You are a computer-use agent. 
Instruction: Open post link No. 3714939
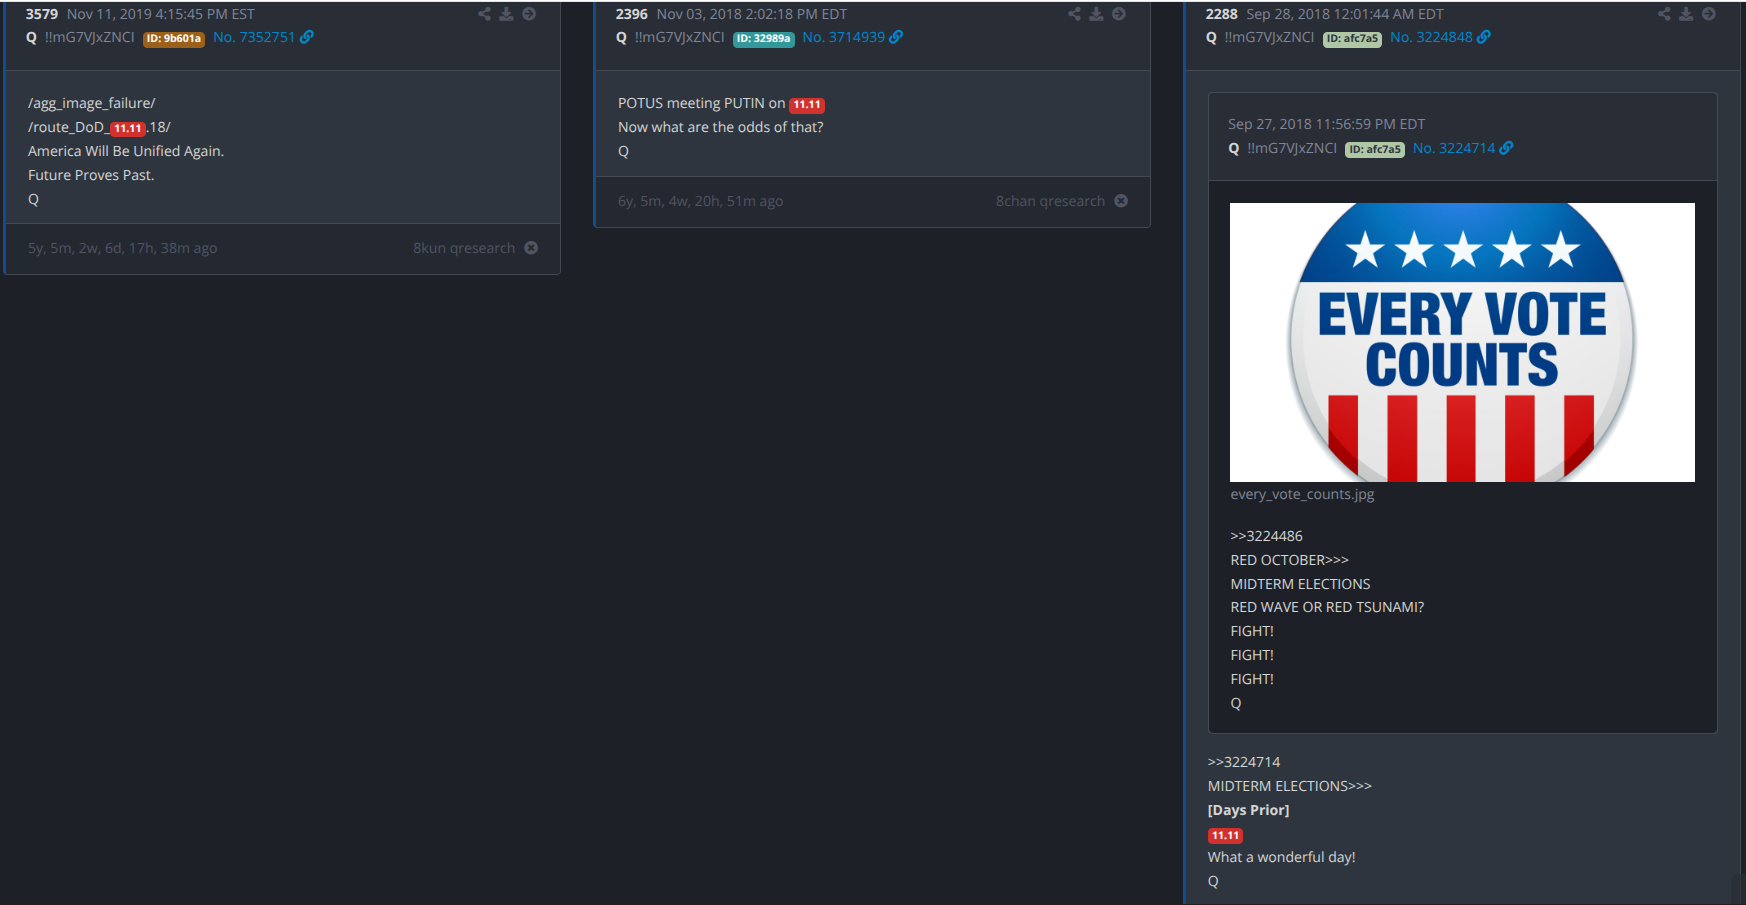pos(843,37)
